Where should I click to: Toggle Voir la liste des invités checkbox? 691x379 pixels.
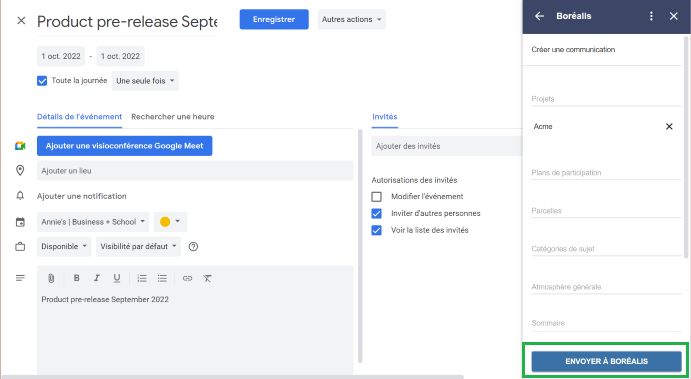(x=376, y=230)
